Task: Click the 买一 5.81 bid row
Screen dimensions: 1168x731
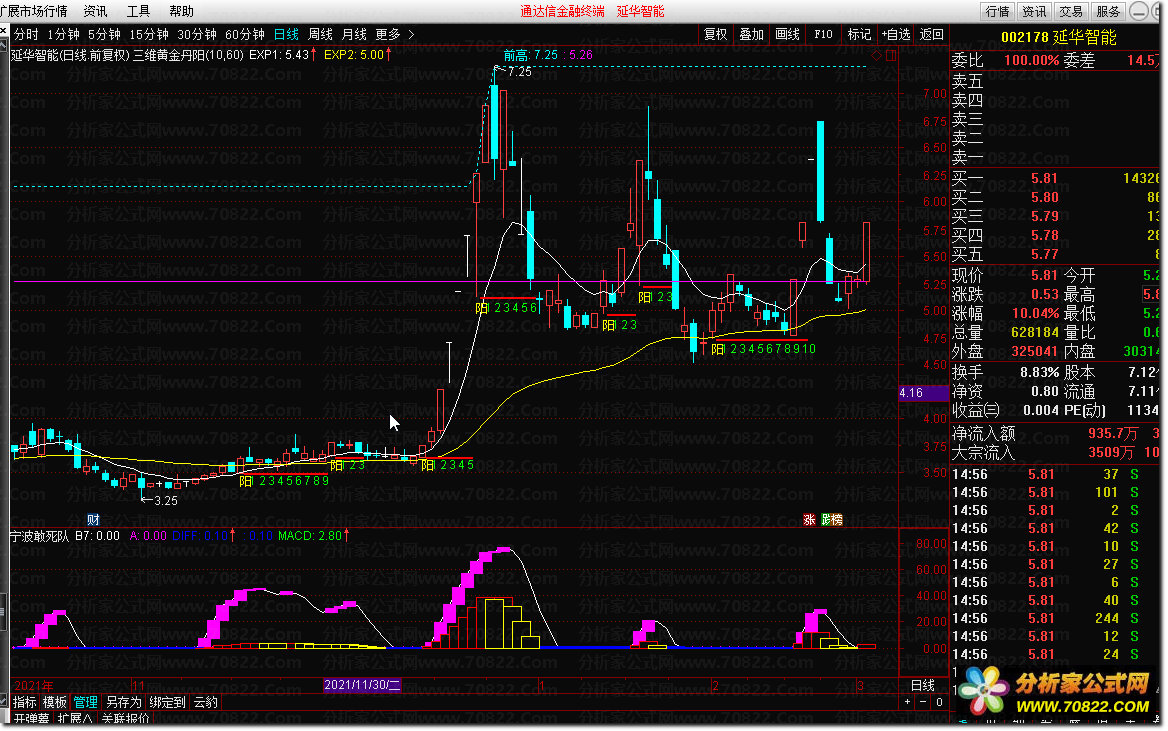Action: [x=1056, y=178]
